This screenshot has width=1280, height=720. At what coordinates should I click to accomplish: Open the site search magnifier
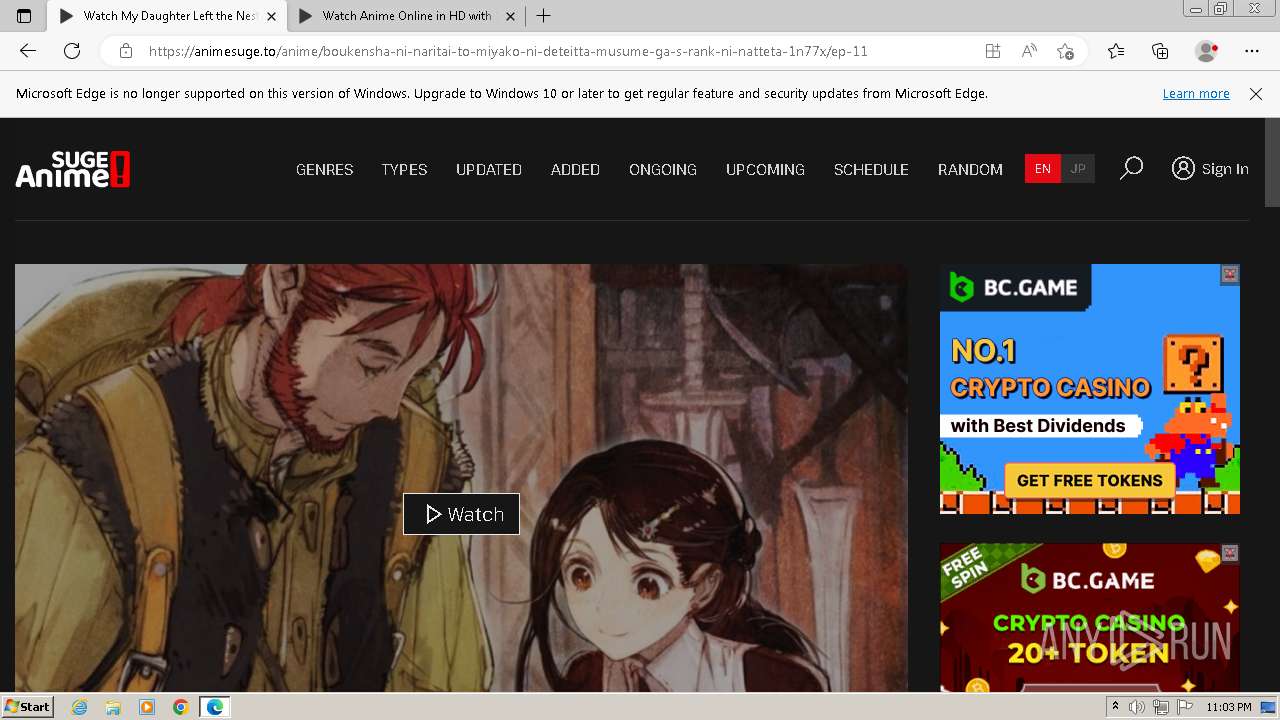pyautogui.click(x=1131, y=168)
